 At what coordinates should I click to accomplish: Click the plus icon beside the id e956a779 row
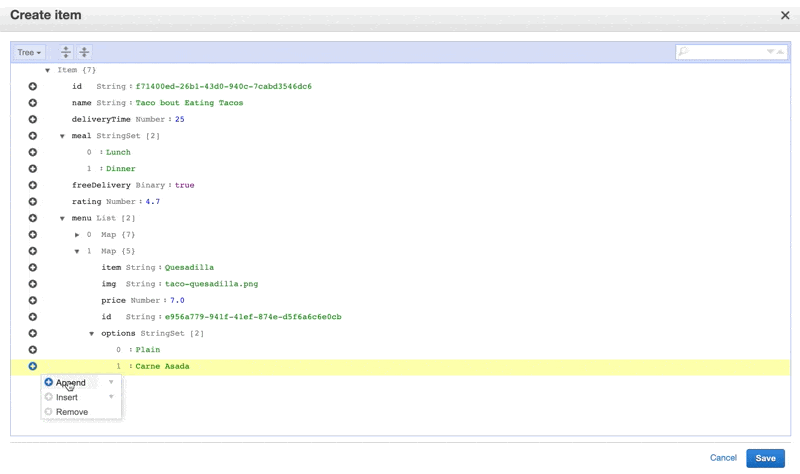coord(33,317)
